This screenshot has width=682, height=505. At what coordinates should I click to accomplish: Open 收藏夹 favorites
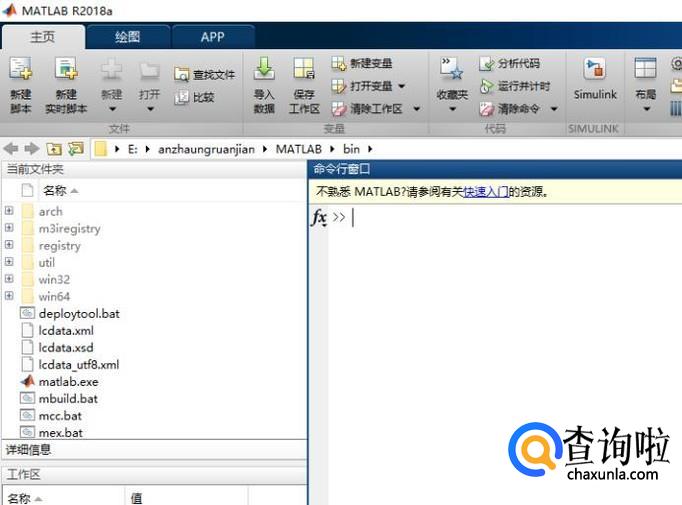[452, 78]
